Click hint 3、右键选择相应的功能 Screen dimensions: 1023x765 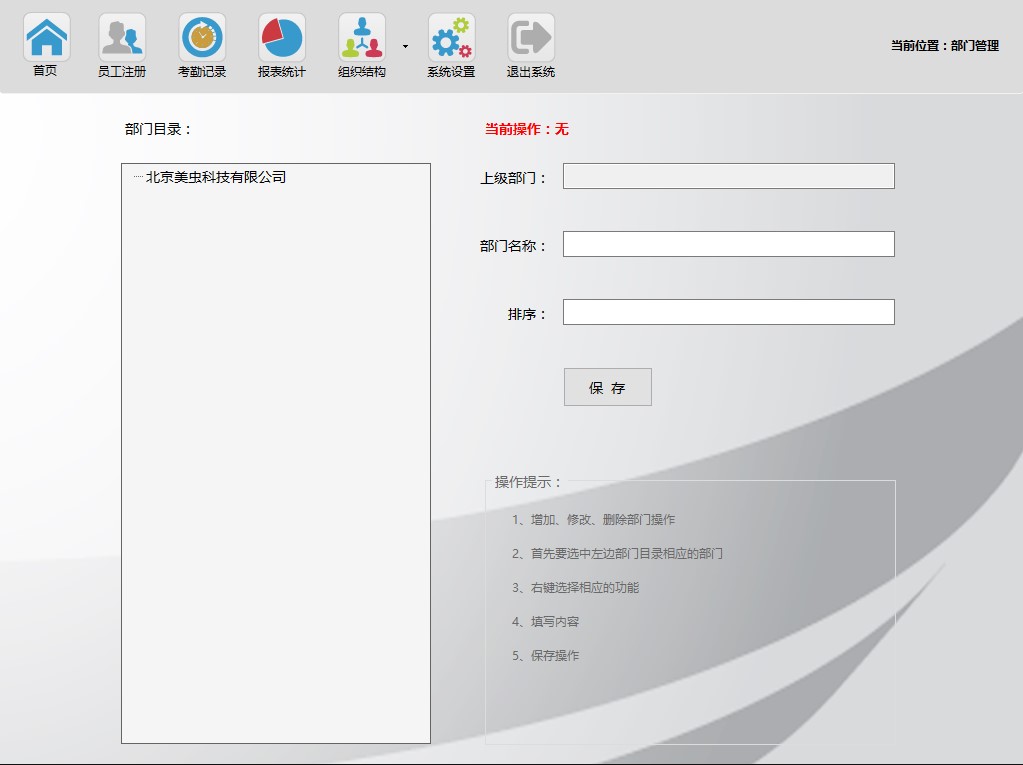(575, 588)
